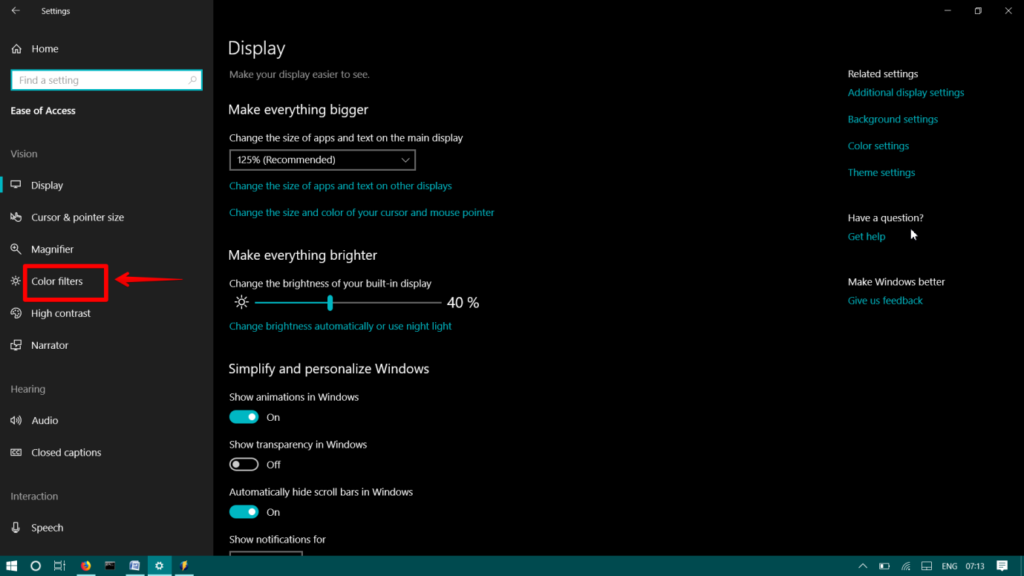Open Background settings link
Image resolution: width=1024 pixels, height=576 pixels.
pyautogui.click(x=893, y=119)
